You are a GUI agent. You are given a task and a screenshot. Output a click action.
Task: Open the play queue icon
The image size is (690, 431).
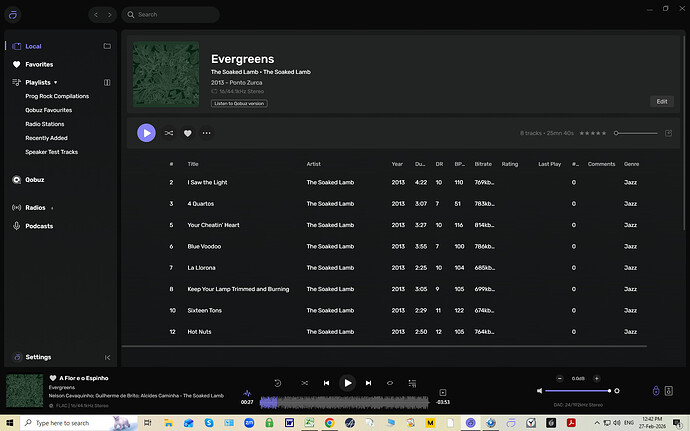pos(412,383)
